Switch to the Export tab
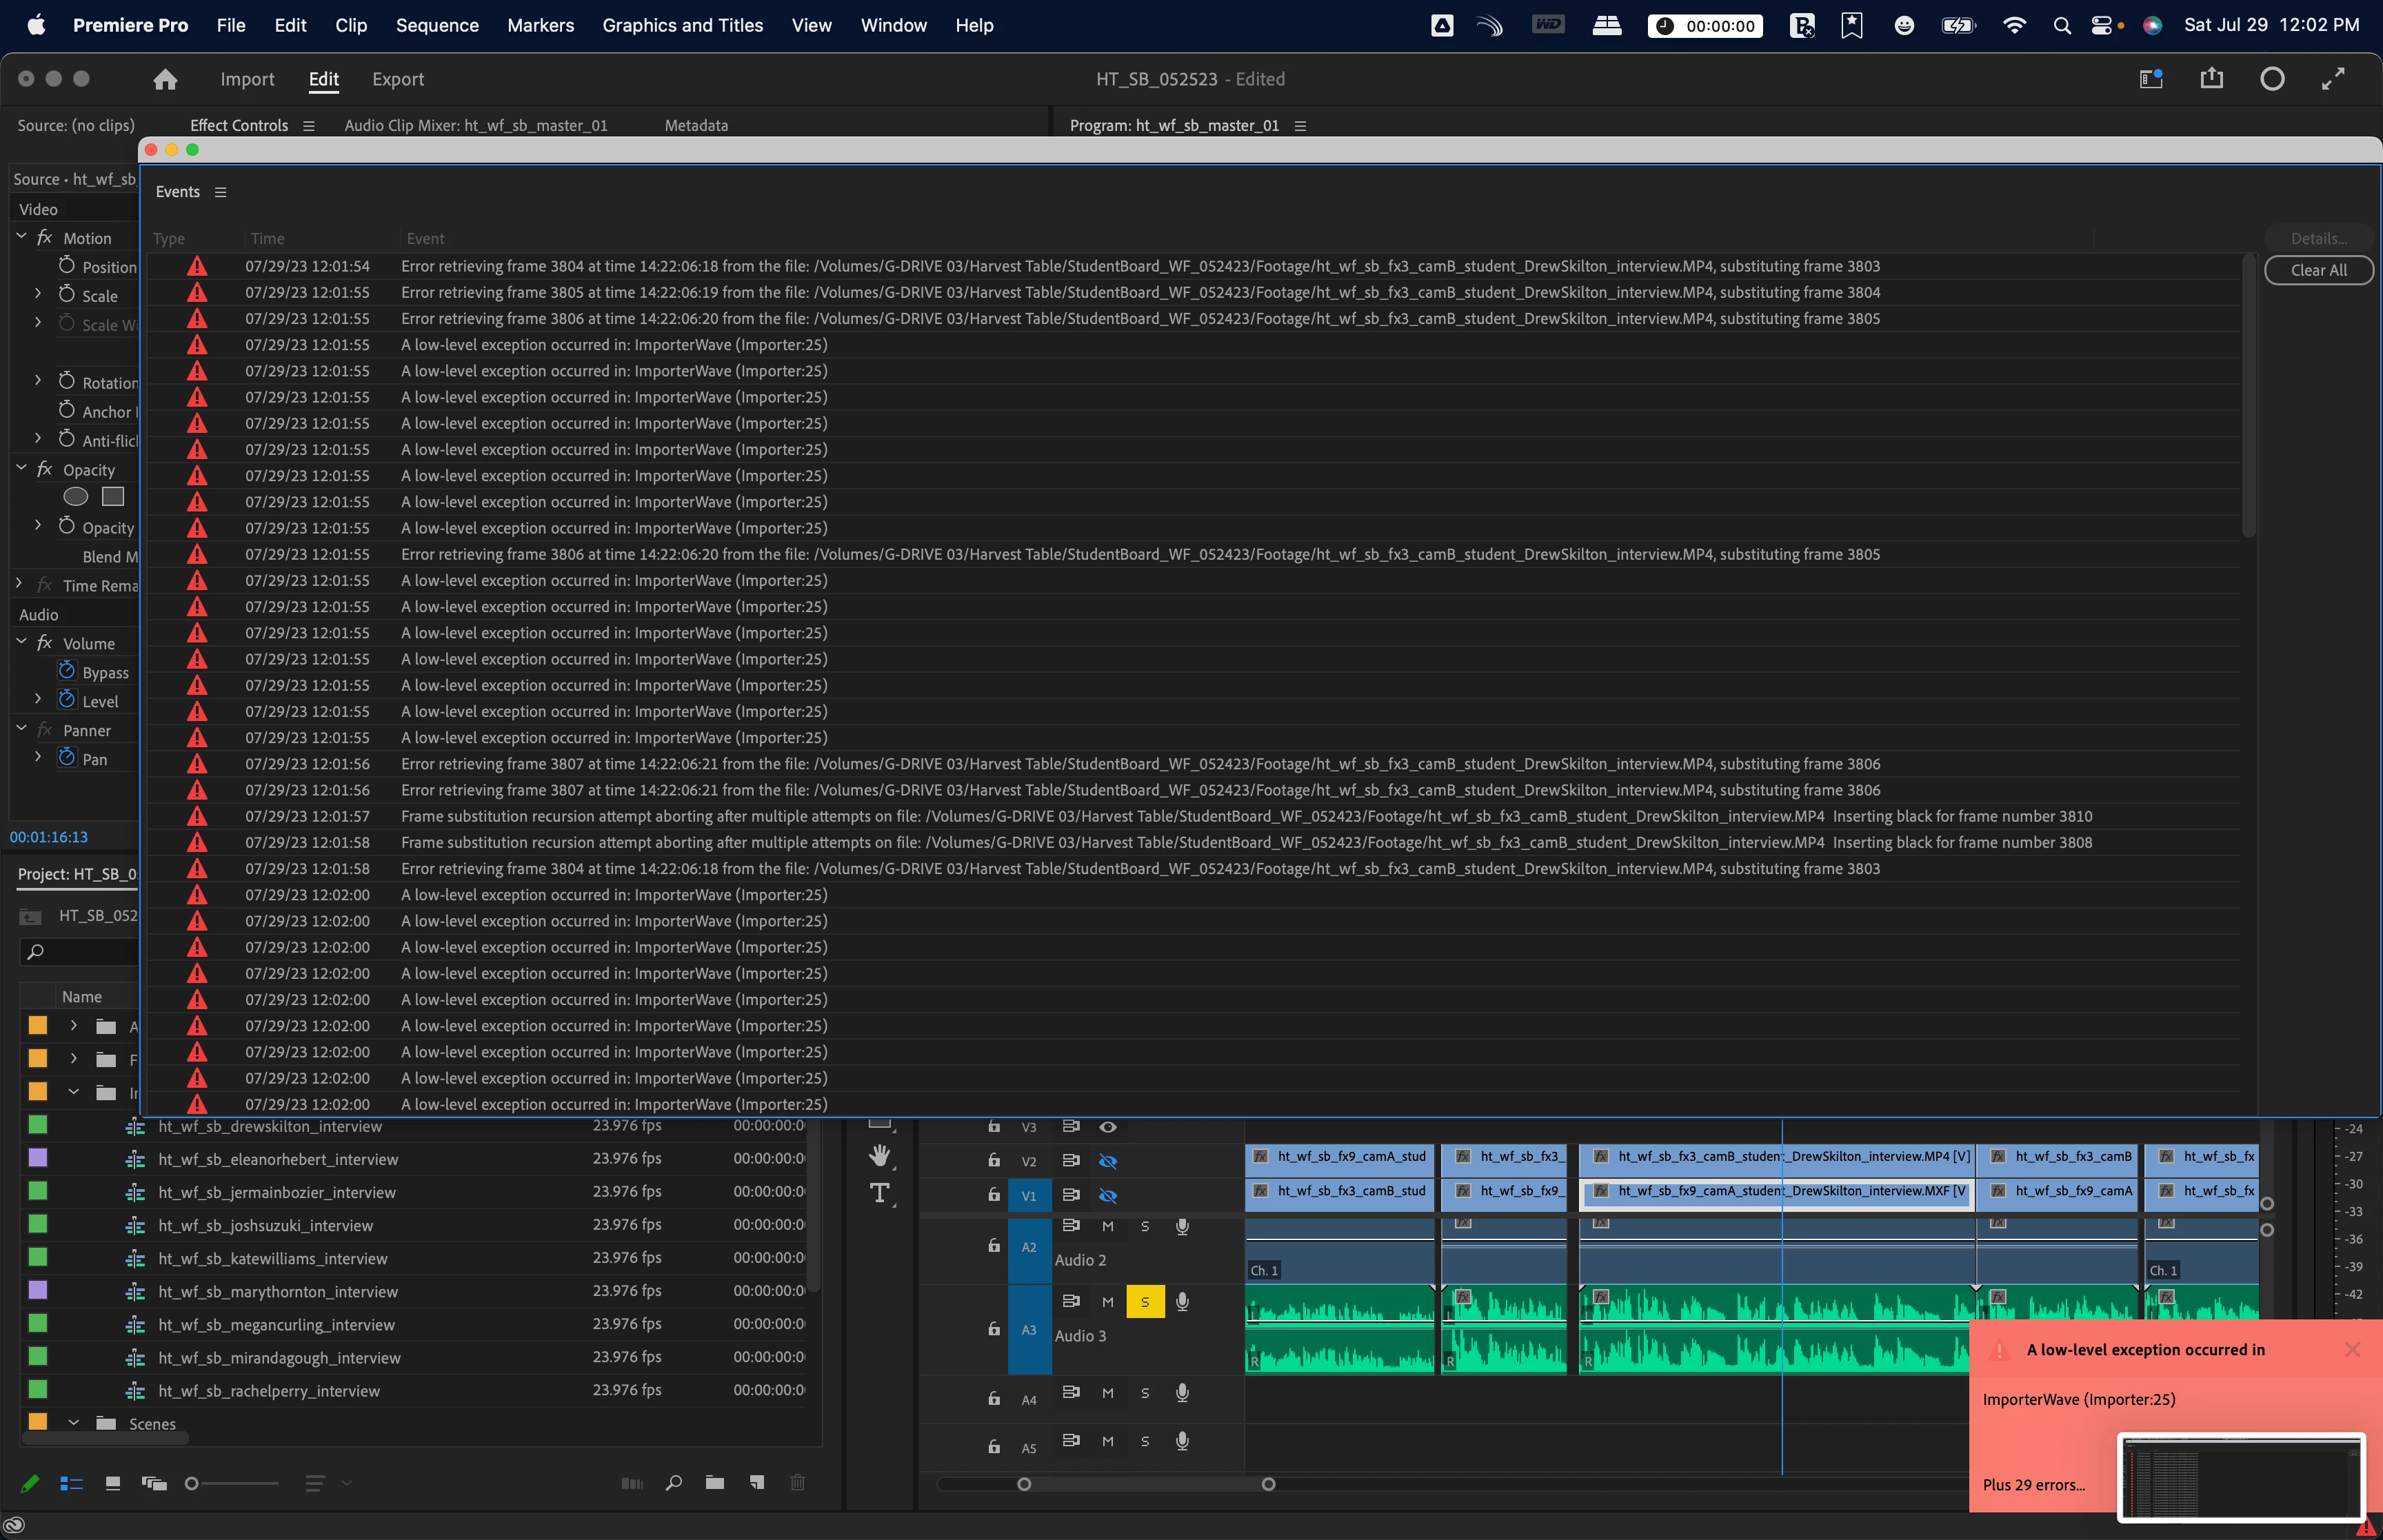The height and width of the screenshot is (1540, 2383). click(x=398, y=79)
